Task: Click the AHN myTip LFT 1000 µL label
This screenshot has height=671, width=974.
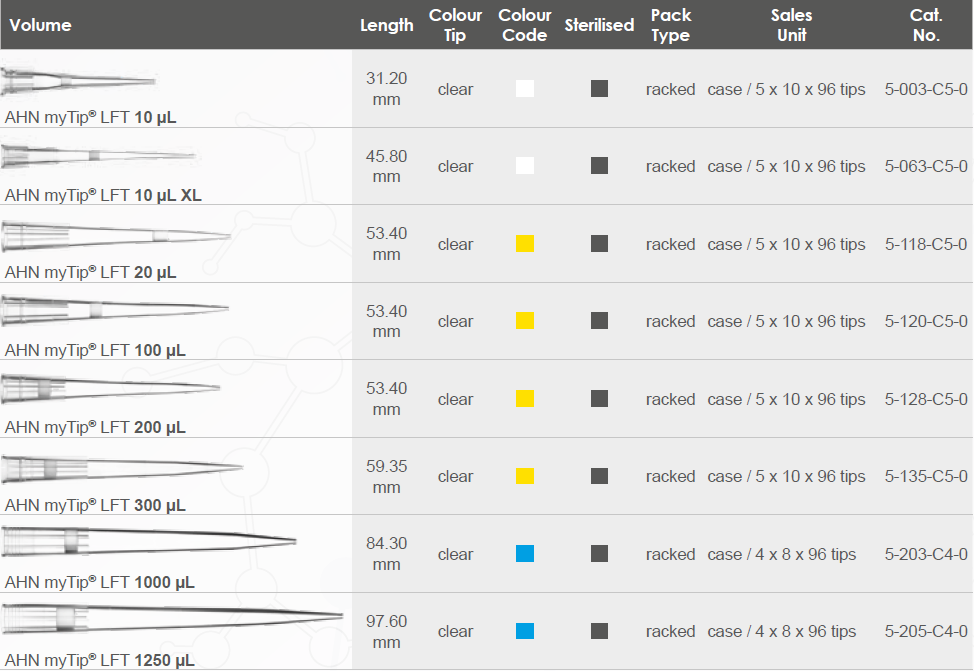Action: [99, 582]
